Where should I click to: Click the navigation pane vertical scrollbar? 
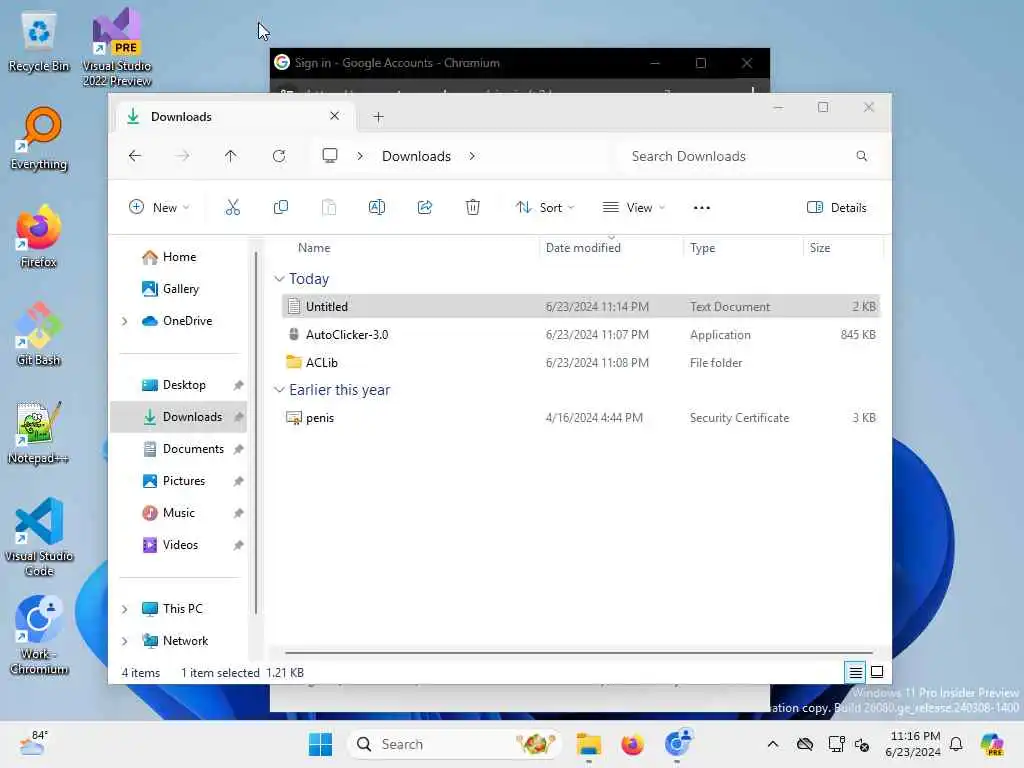coord(256,431)
